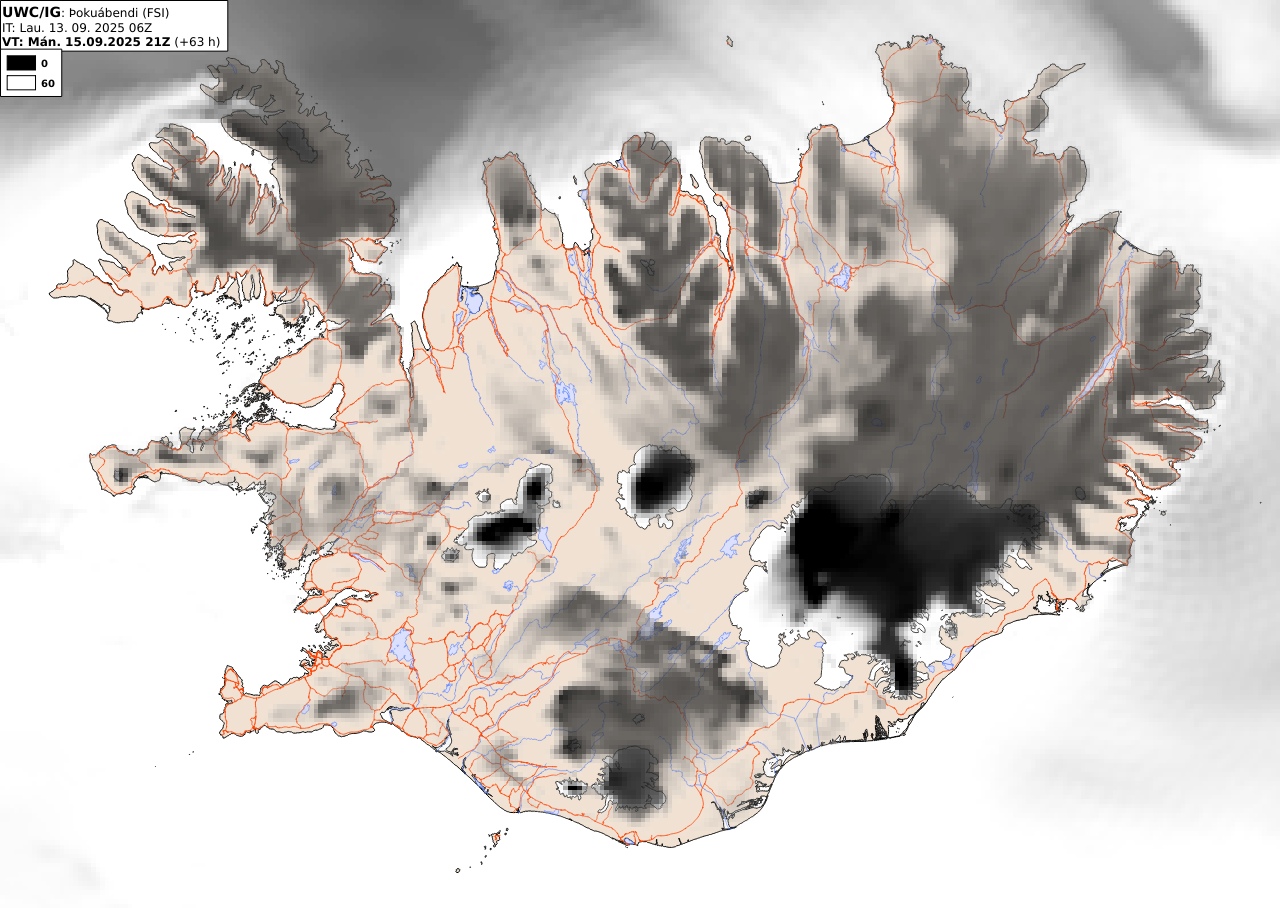
Task: Click the valid time 'VT: Mán. 15.09.2025 21Z'
Action: tap(86, 42)
